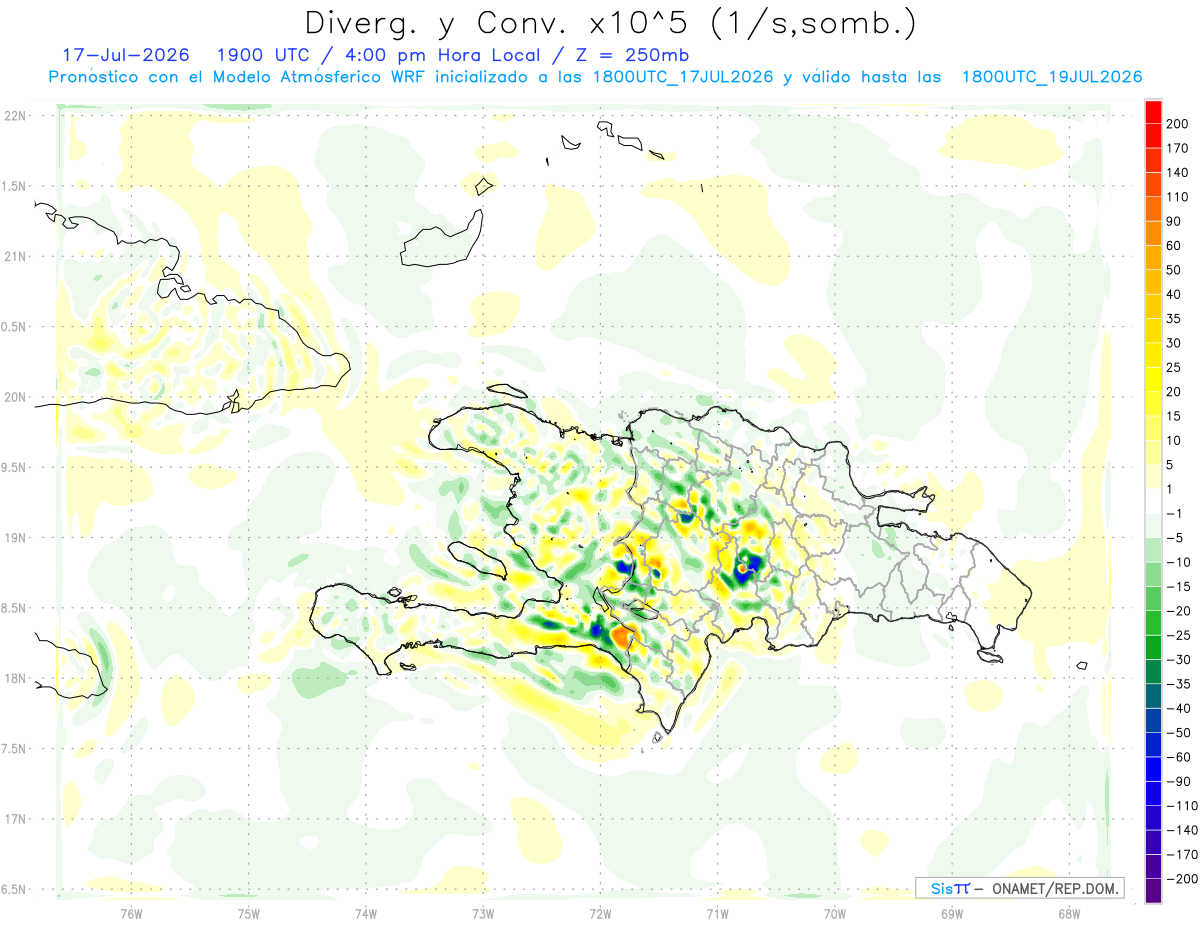Click the positive '35' colorbar label

(1174, 319)
